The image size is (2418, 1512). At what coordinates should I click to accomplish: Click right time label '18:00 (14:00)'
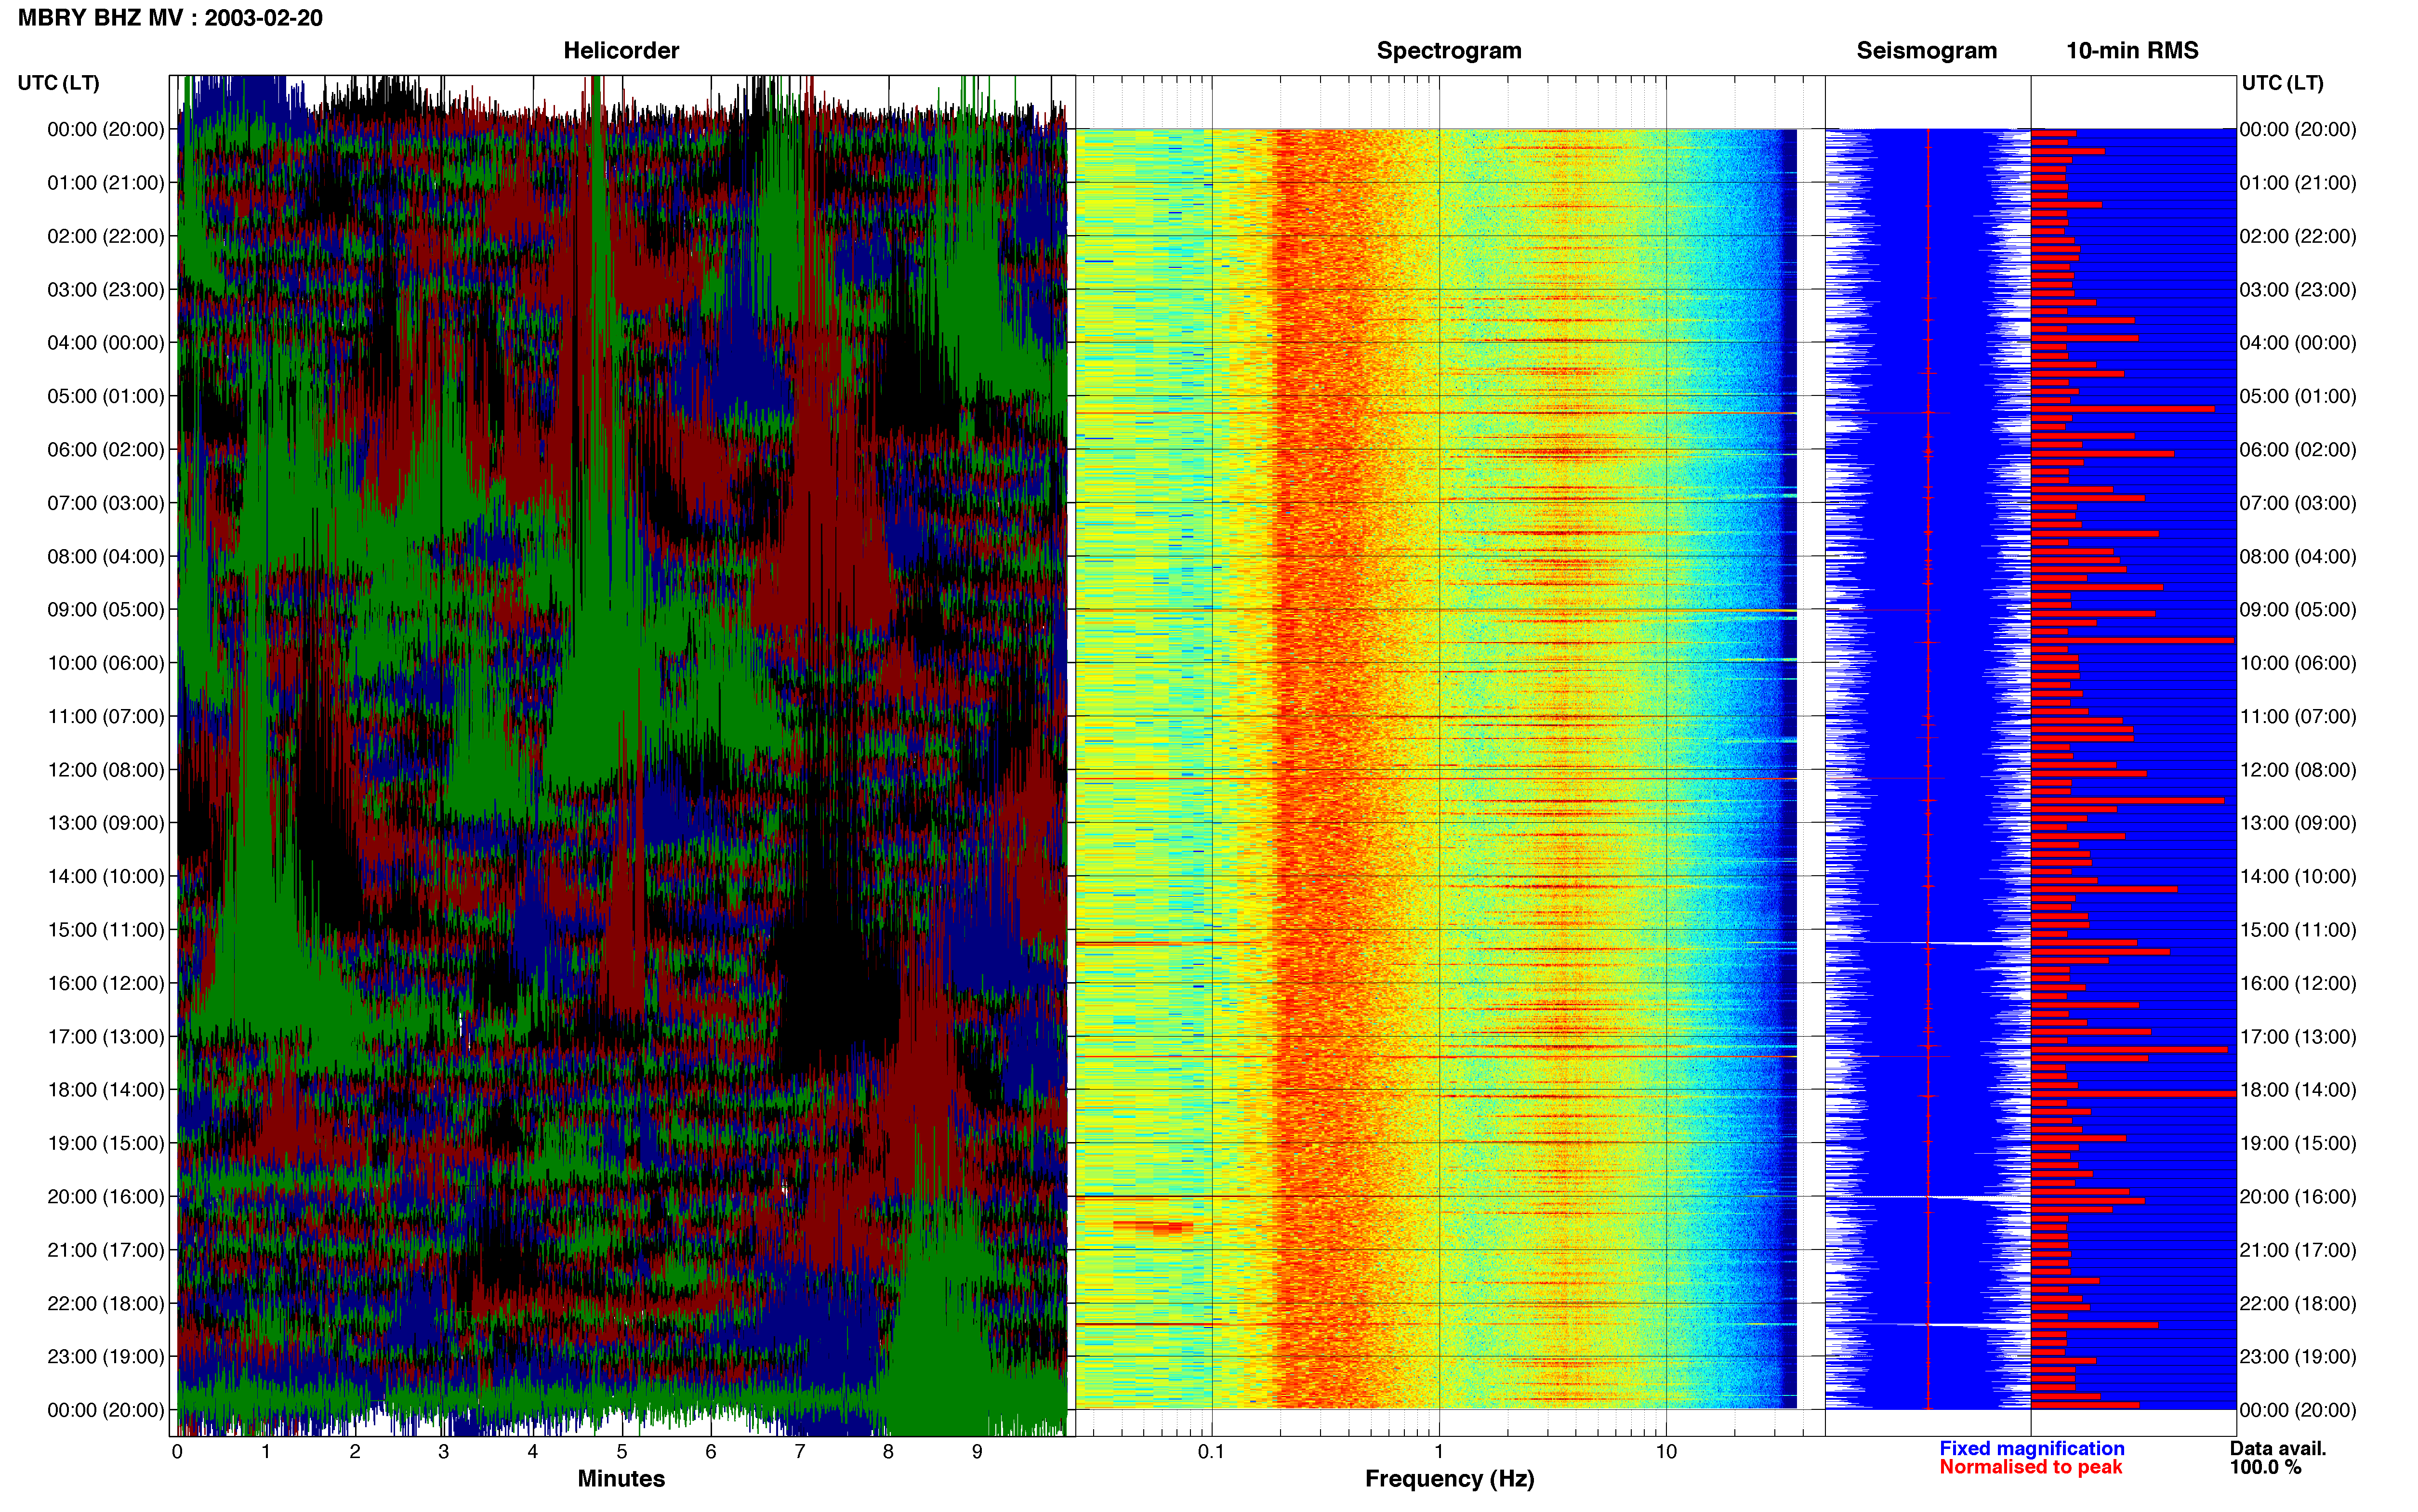(x=2298, y=1090)
